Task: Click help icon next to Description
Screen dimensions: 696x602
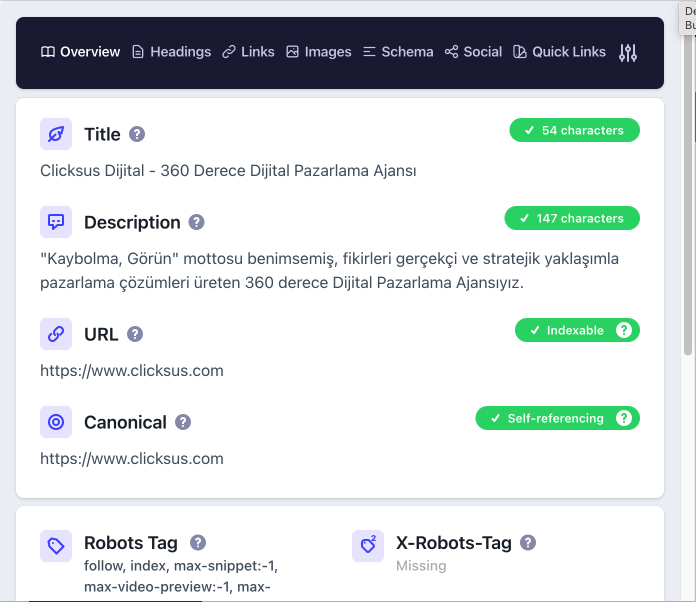Action: click(x=197, y=222)
